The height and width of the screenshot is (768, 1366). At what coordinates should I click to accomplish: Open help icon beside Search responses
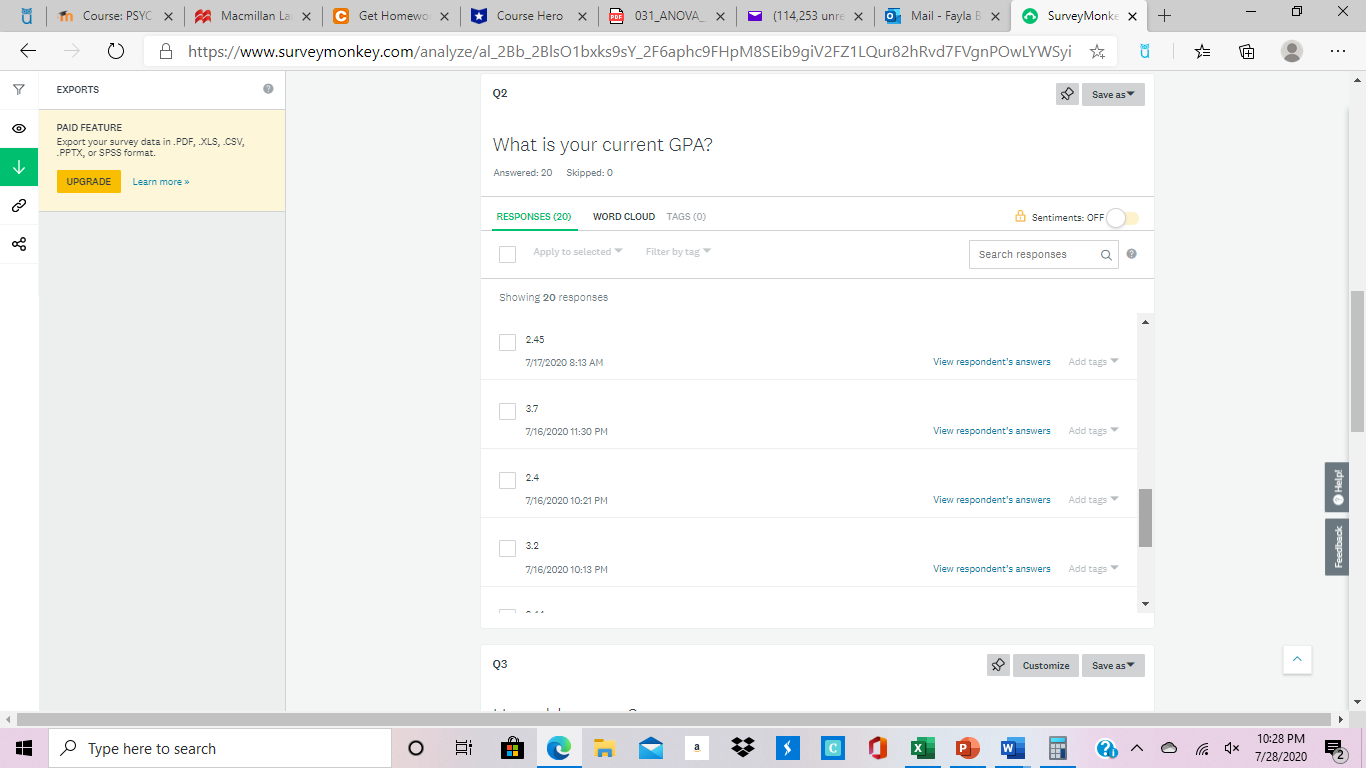tap(1132, 254)
